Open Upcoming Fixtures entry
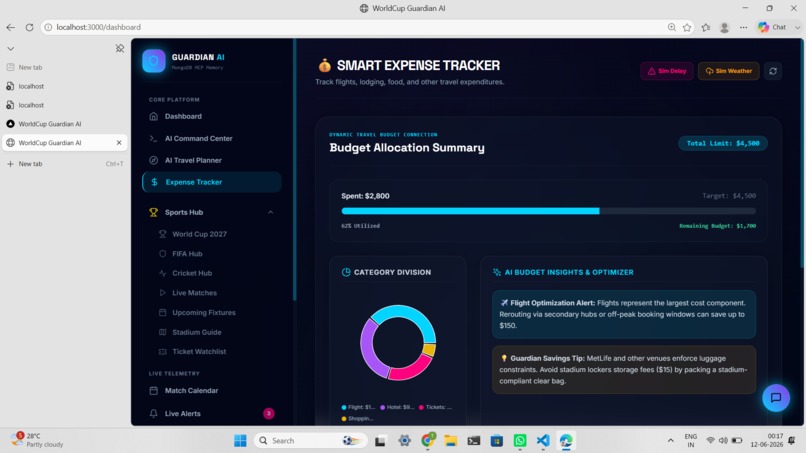Screen dimensions: 806x453 pyautogui.click(x=204, y=313)
